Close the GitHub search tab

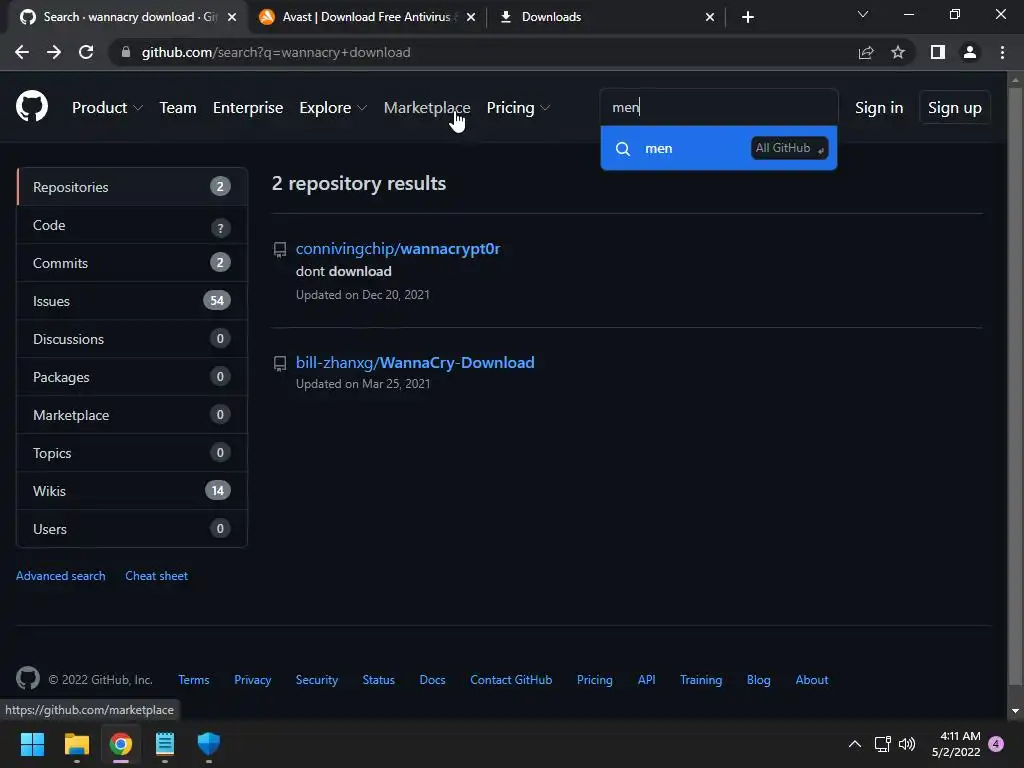[232, 17]
